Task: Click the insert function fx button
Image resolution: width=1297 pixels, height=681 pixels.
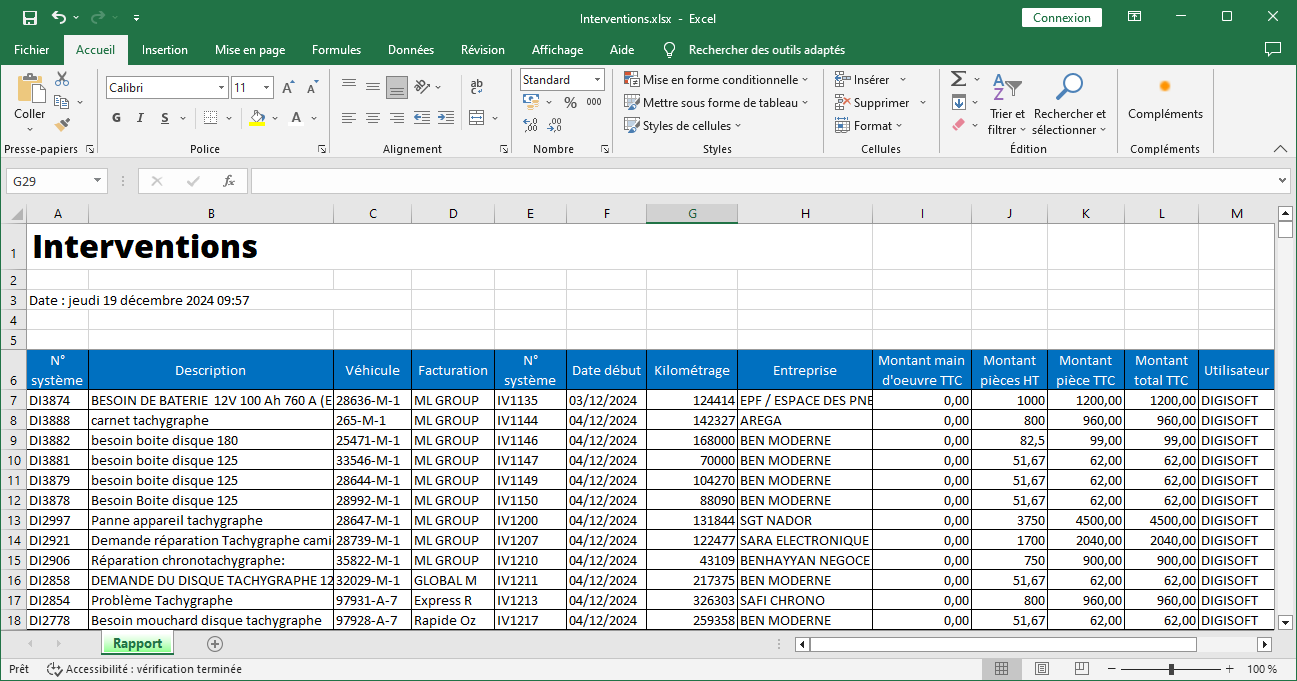Action: tap(229, 181)
